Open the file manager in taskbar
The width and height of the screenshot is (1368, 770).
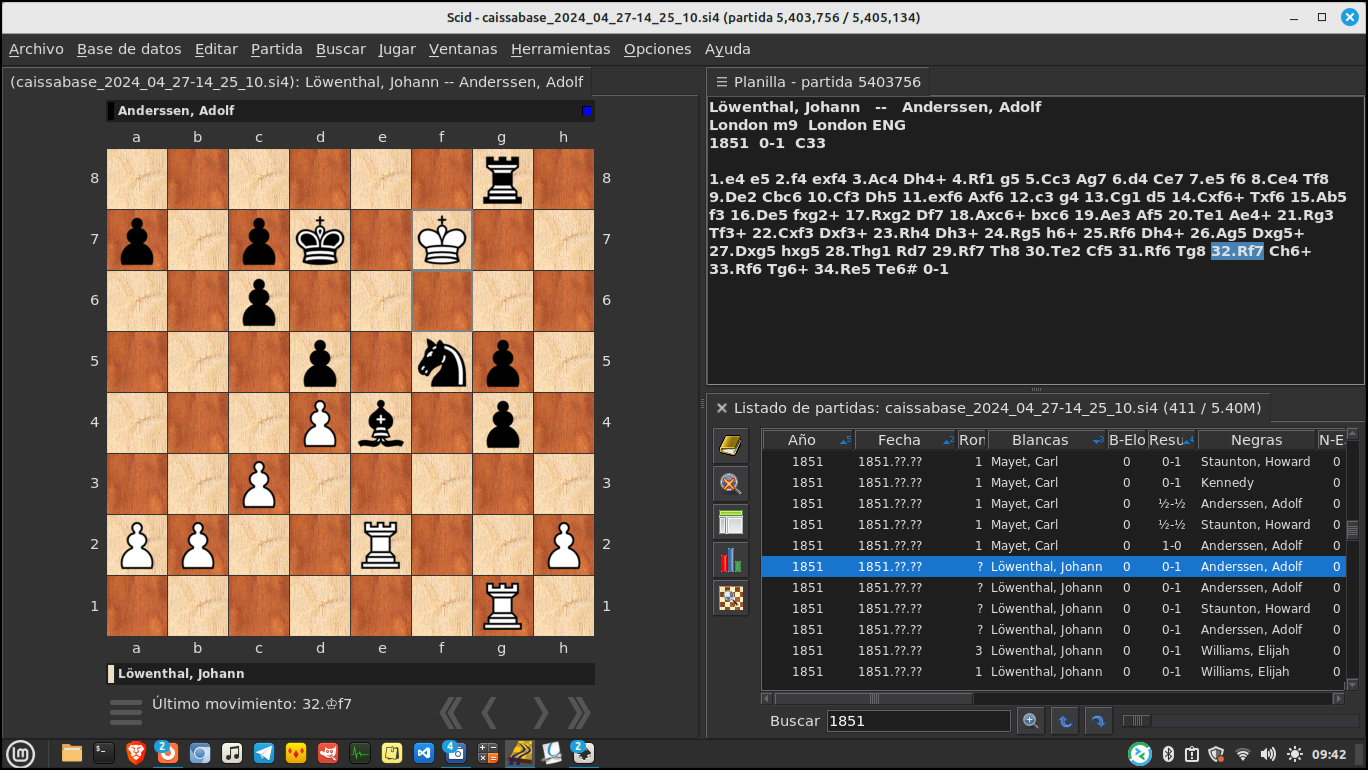pyautogui.click(x=71, y=753)
